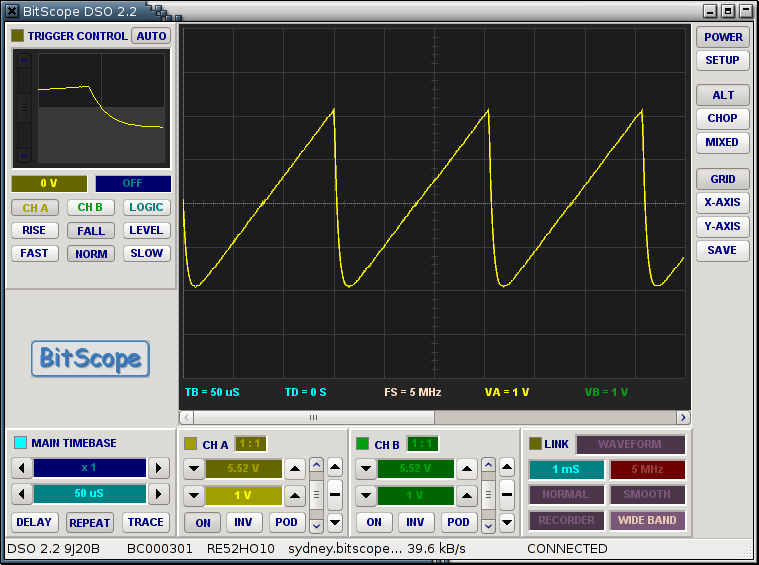Toggle channel A ON button

tap(203, 522)
